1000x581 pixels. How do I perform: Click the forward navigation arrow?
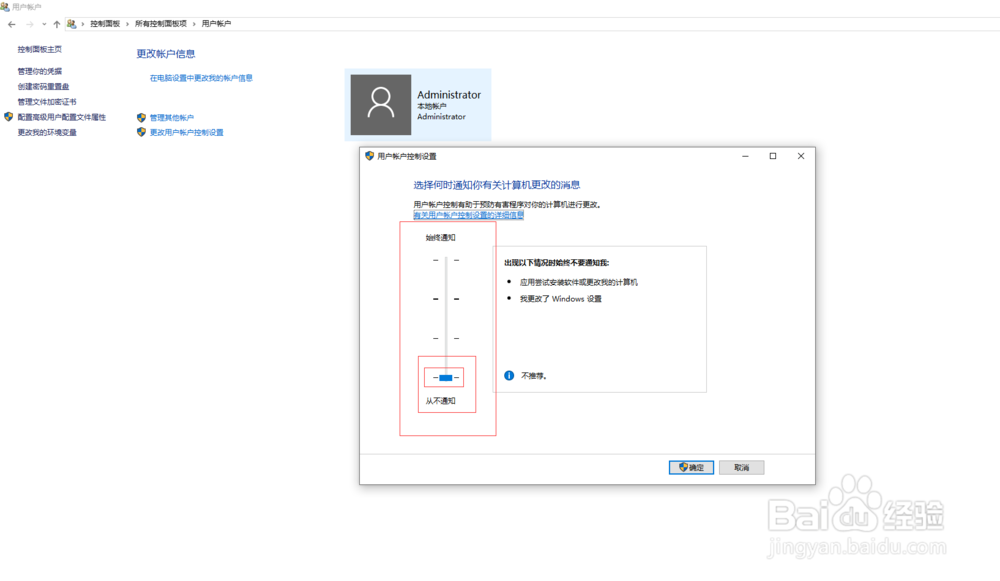pyautogui.click(x=29, y=24)
